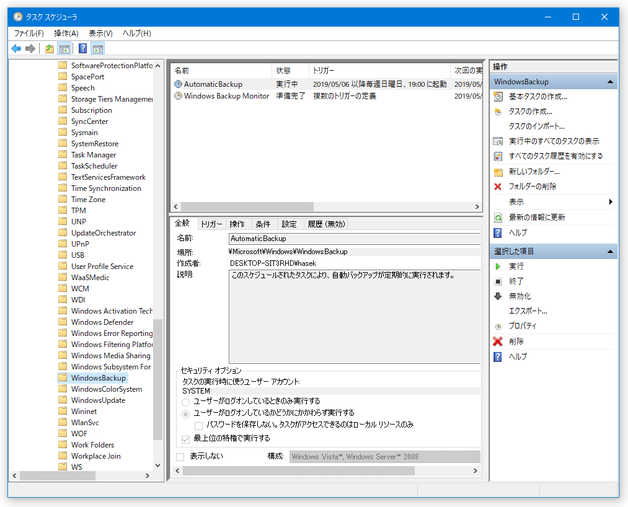The image size is (628, 507).
Task: Switch to the 履歴 (無効) tab
Action: [x=326, y=224]
